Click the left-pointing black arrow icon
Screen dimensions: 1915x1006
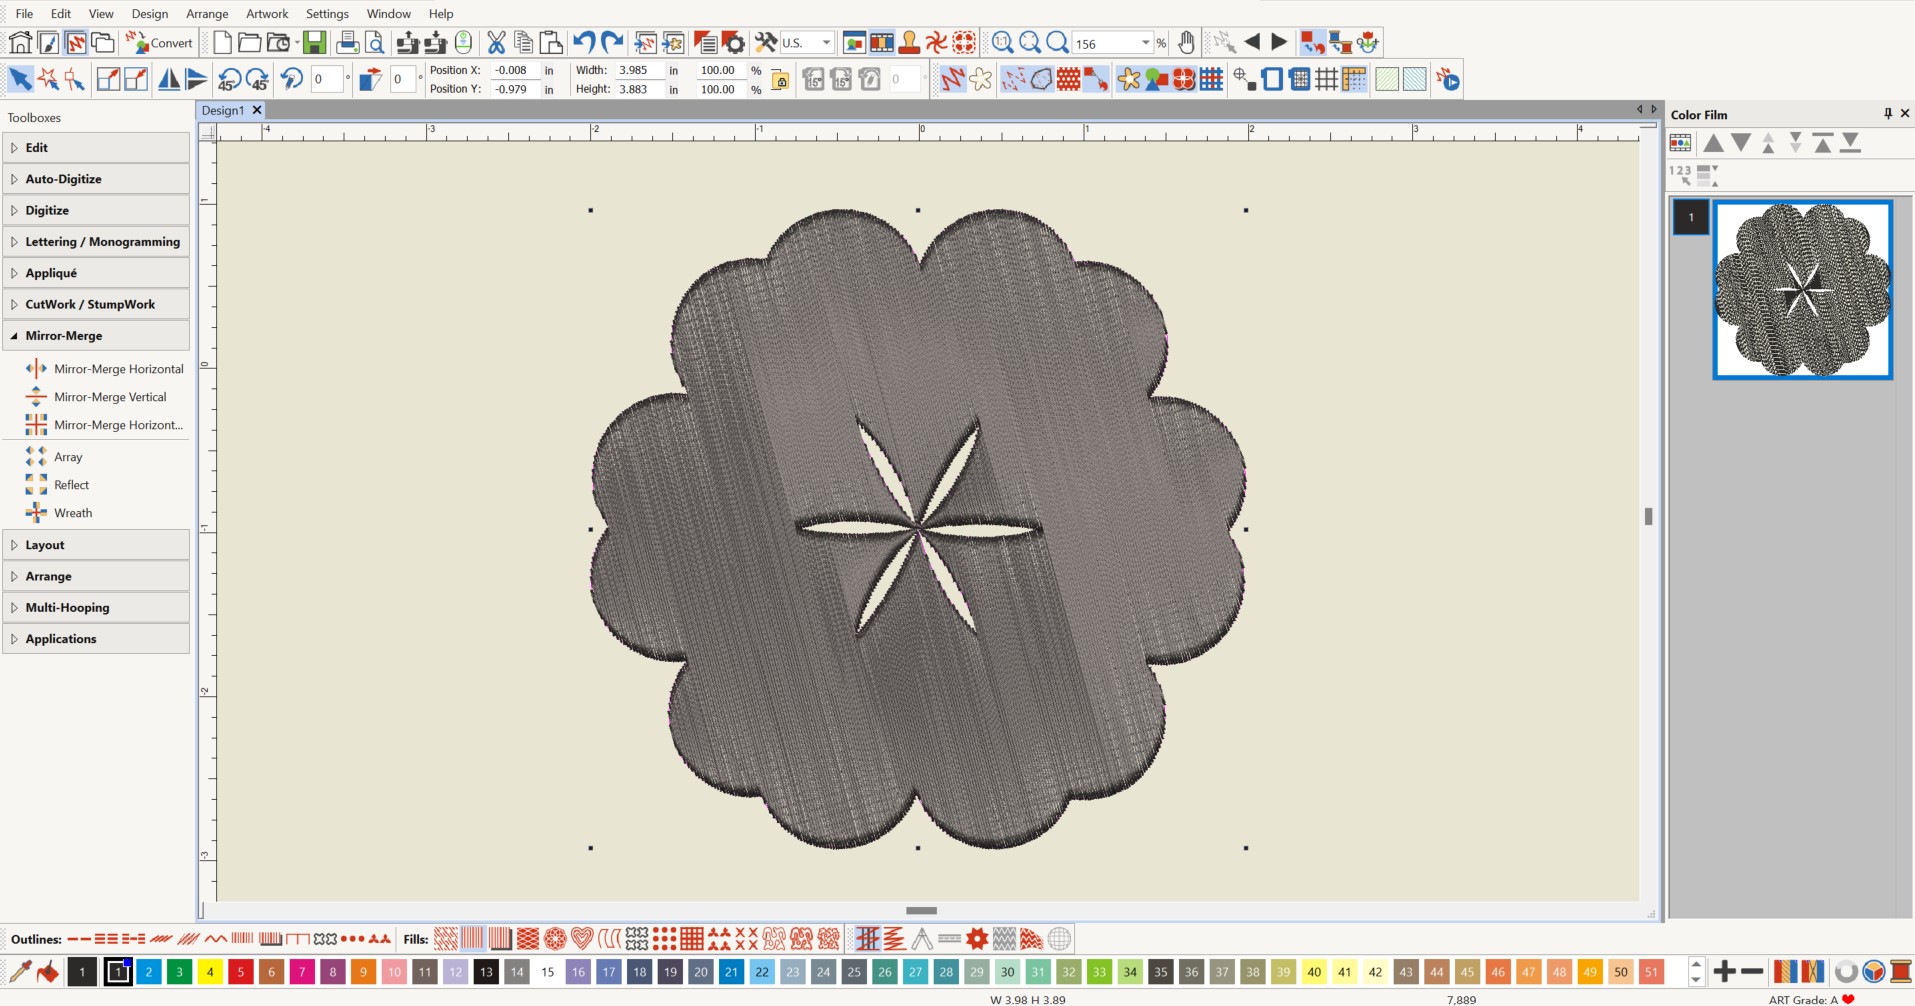(x=1251, y=42)
